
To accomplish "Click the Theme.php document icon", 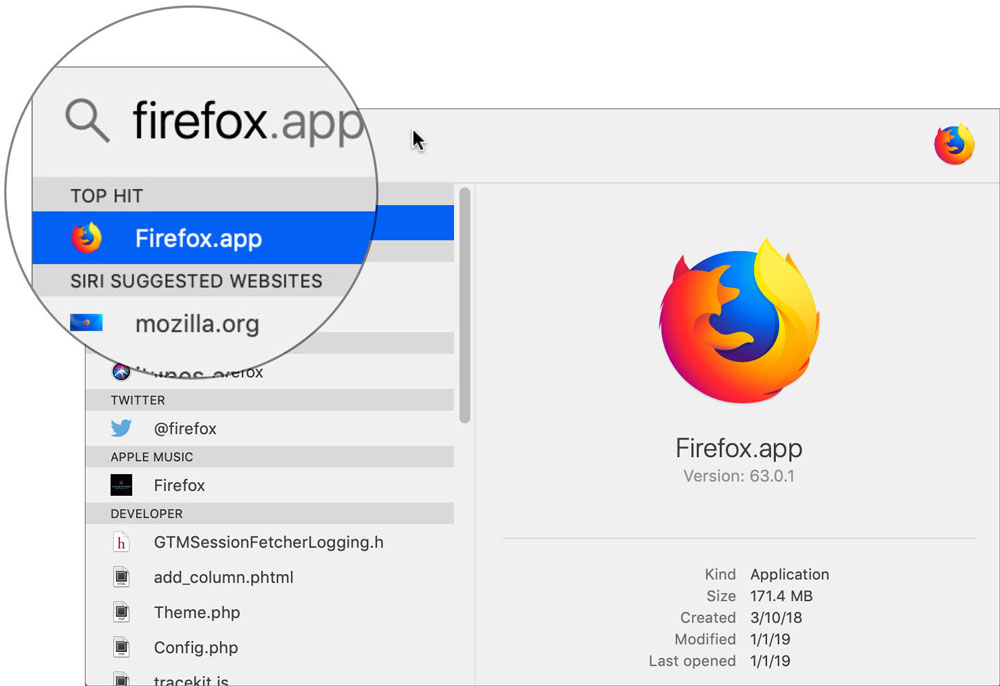I will (121, 612).
